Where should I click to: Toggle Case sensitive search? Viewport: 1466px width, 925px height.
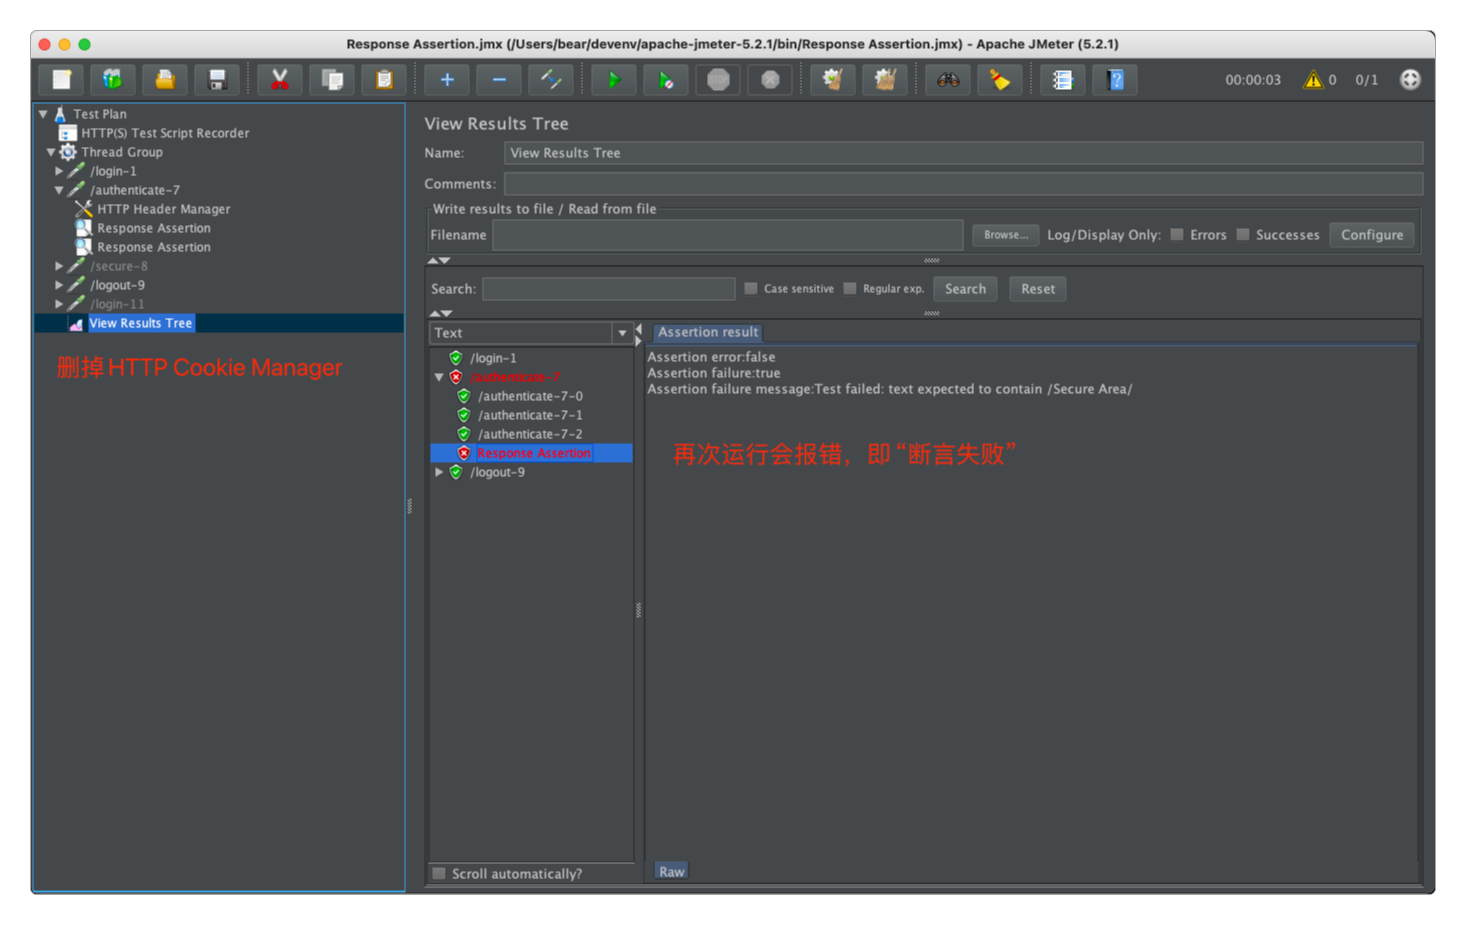pyautogui.click(x=751, y=289)
